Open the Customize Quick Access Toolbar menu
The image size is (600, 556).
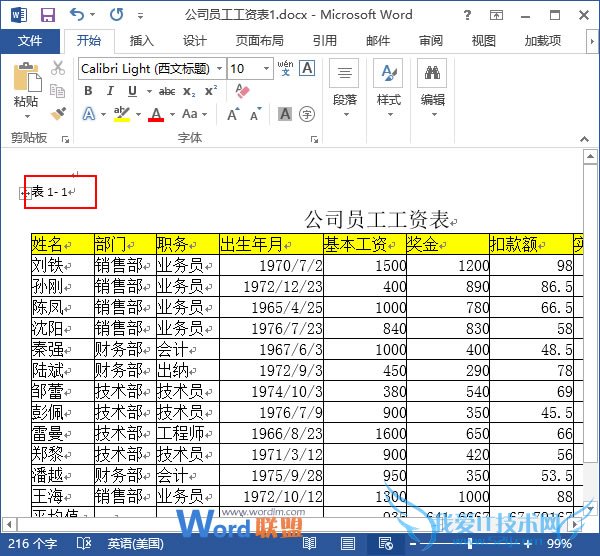tap(140, 16)
